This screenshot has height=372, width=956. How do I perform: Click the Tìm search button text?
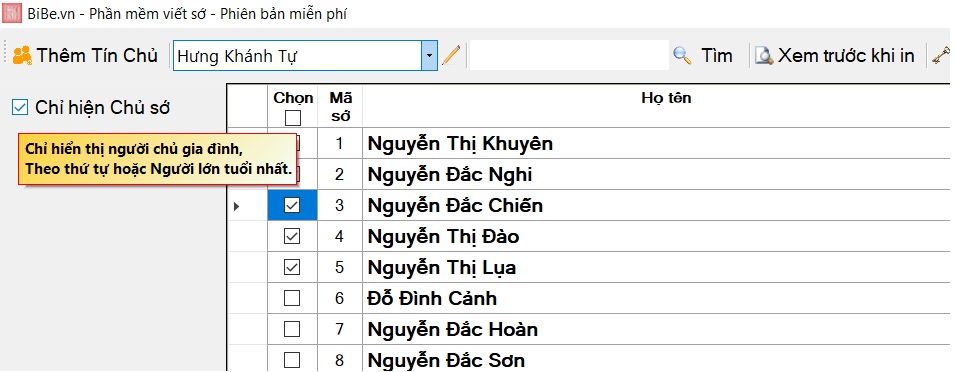(x=716, y=55)
